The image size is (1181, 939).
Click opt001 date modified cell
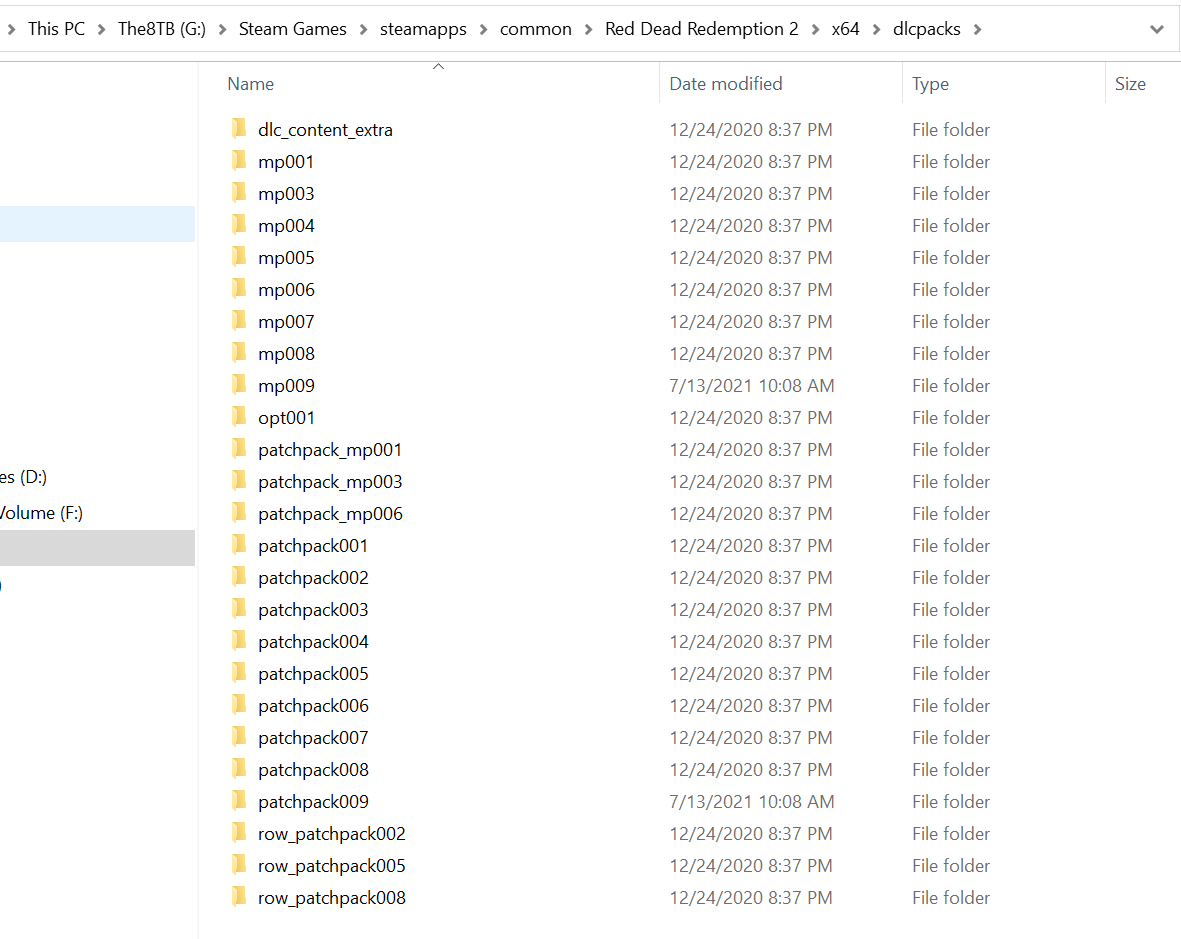pos(751,417)
